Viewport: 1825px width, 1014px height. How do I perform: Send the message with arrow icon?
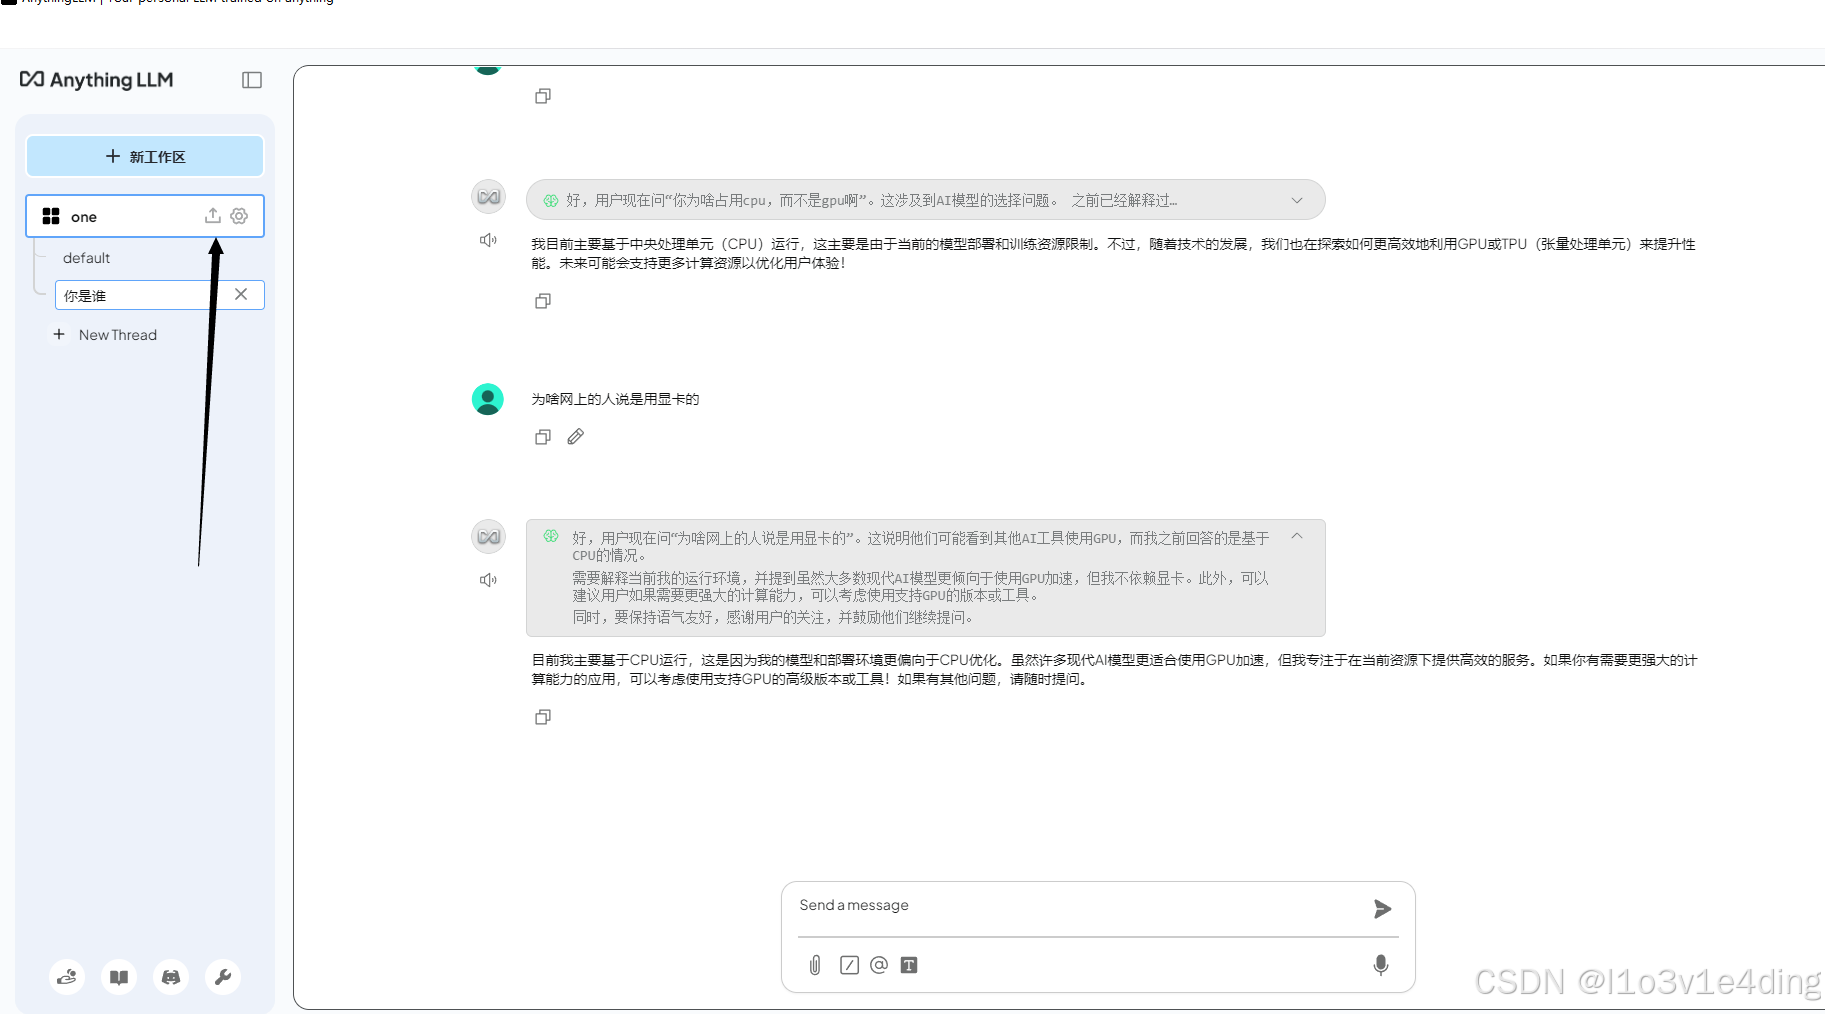click(x=1383, y=909)
